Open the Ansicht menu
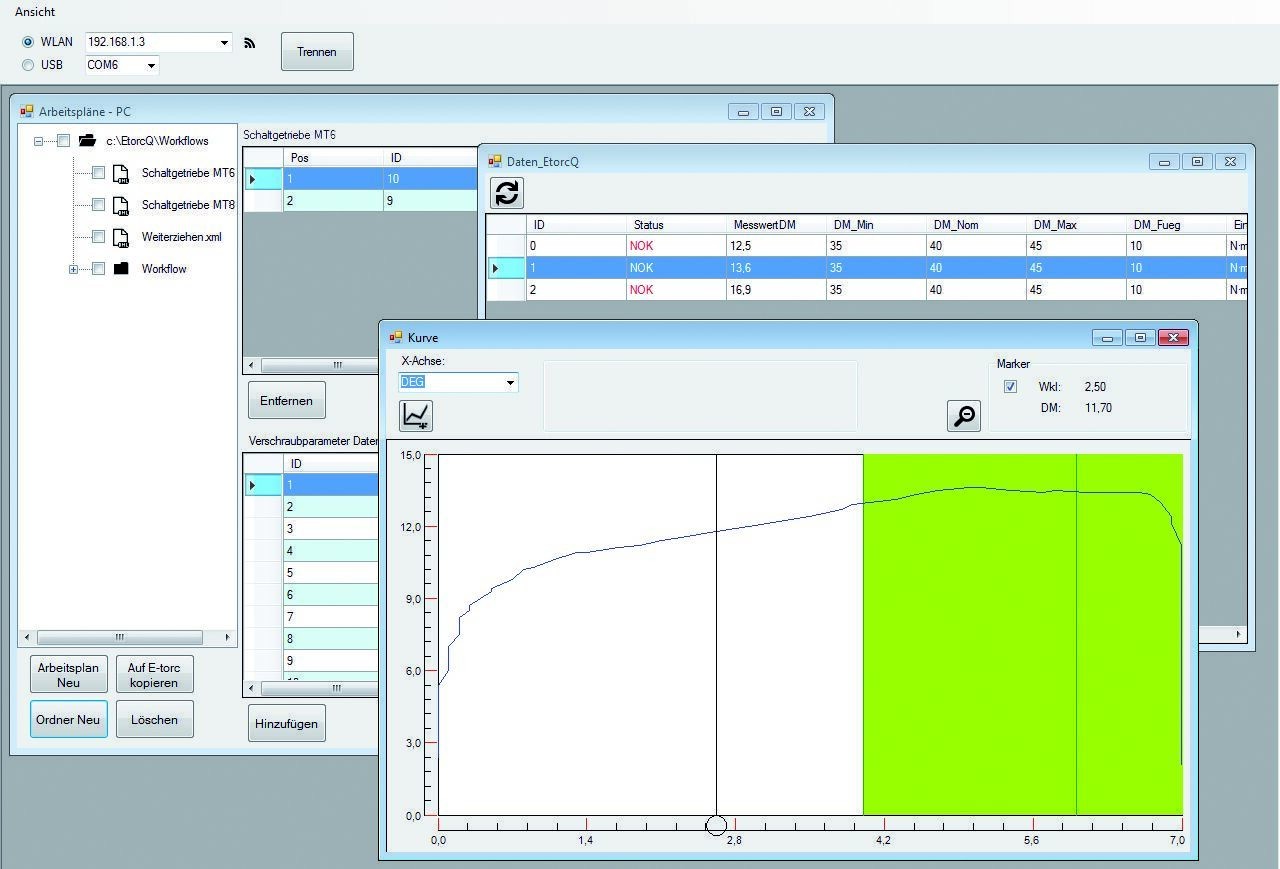The width and height of the screenshot is (1280, 869). click(x=35, y=12)
